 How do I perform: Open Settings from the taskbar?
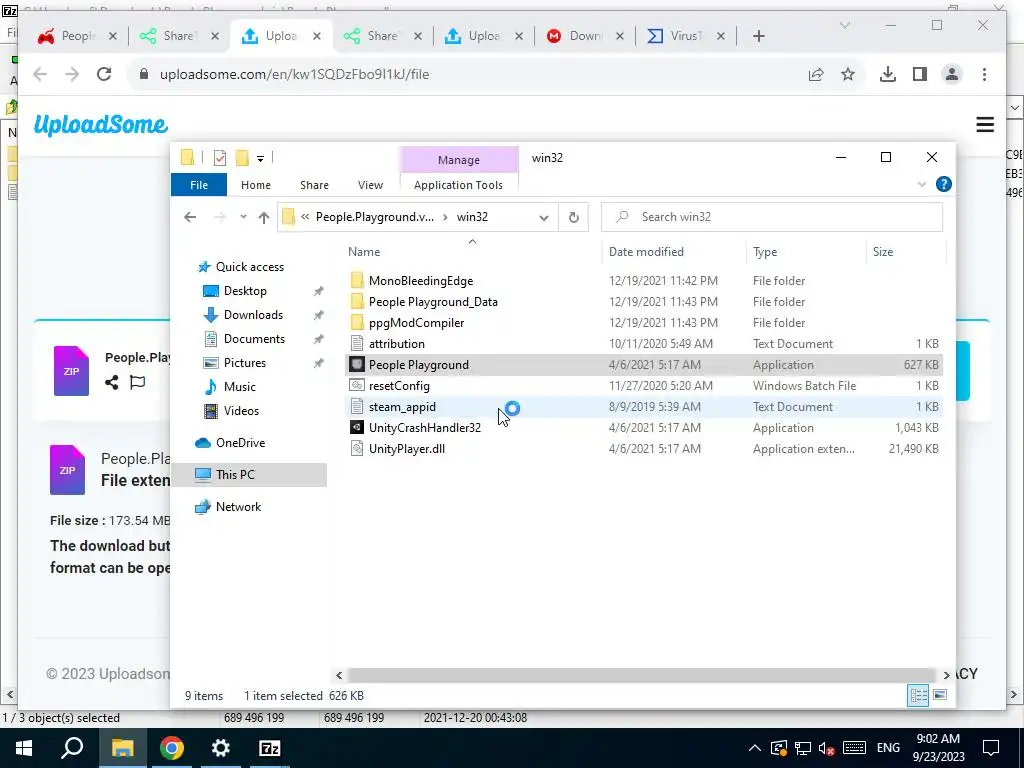221,748
